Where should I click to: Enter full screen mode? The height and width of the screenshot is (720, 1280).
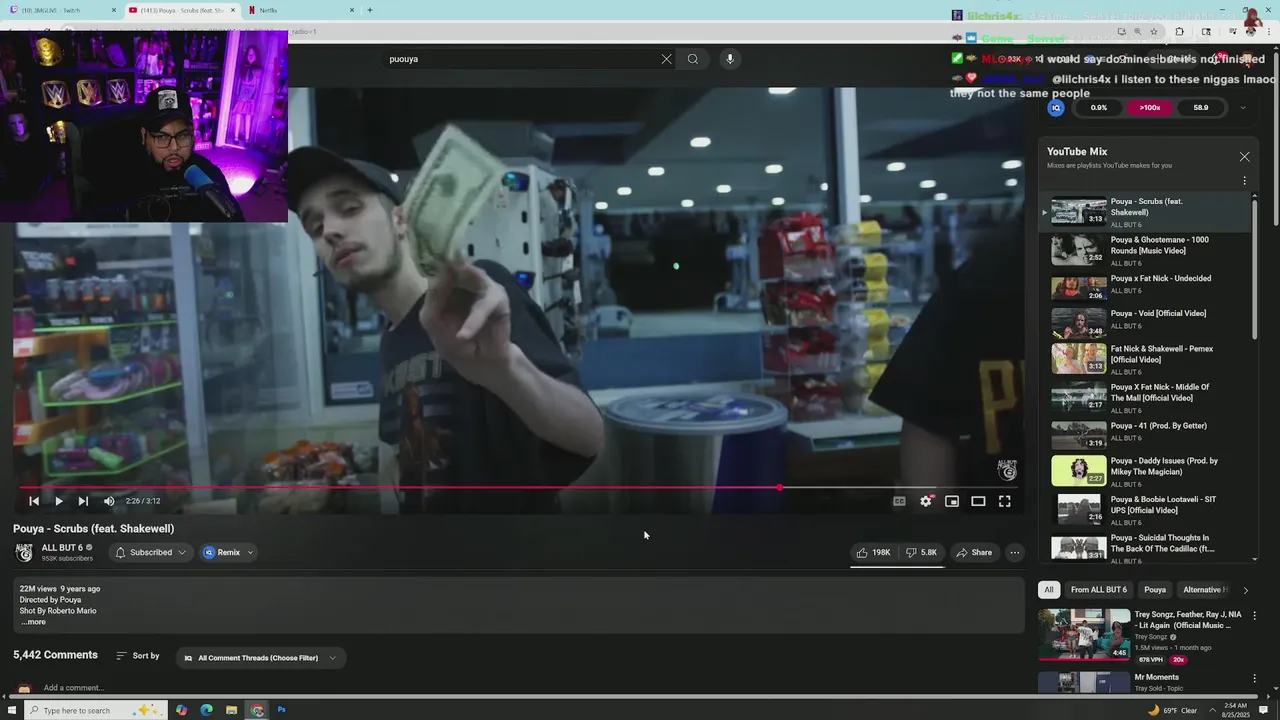click(x=1004, y=501)
